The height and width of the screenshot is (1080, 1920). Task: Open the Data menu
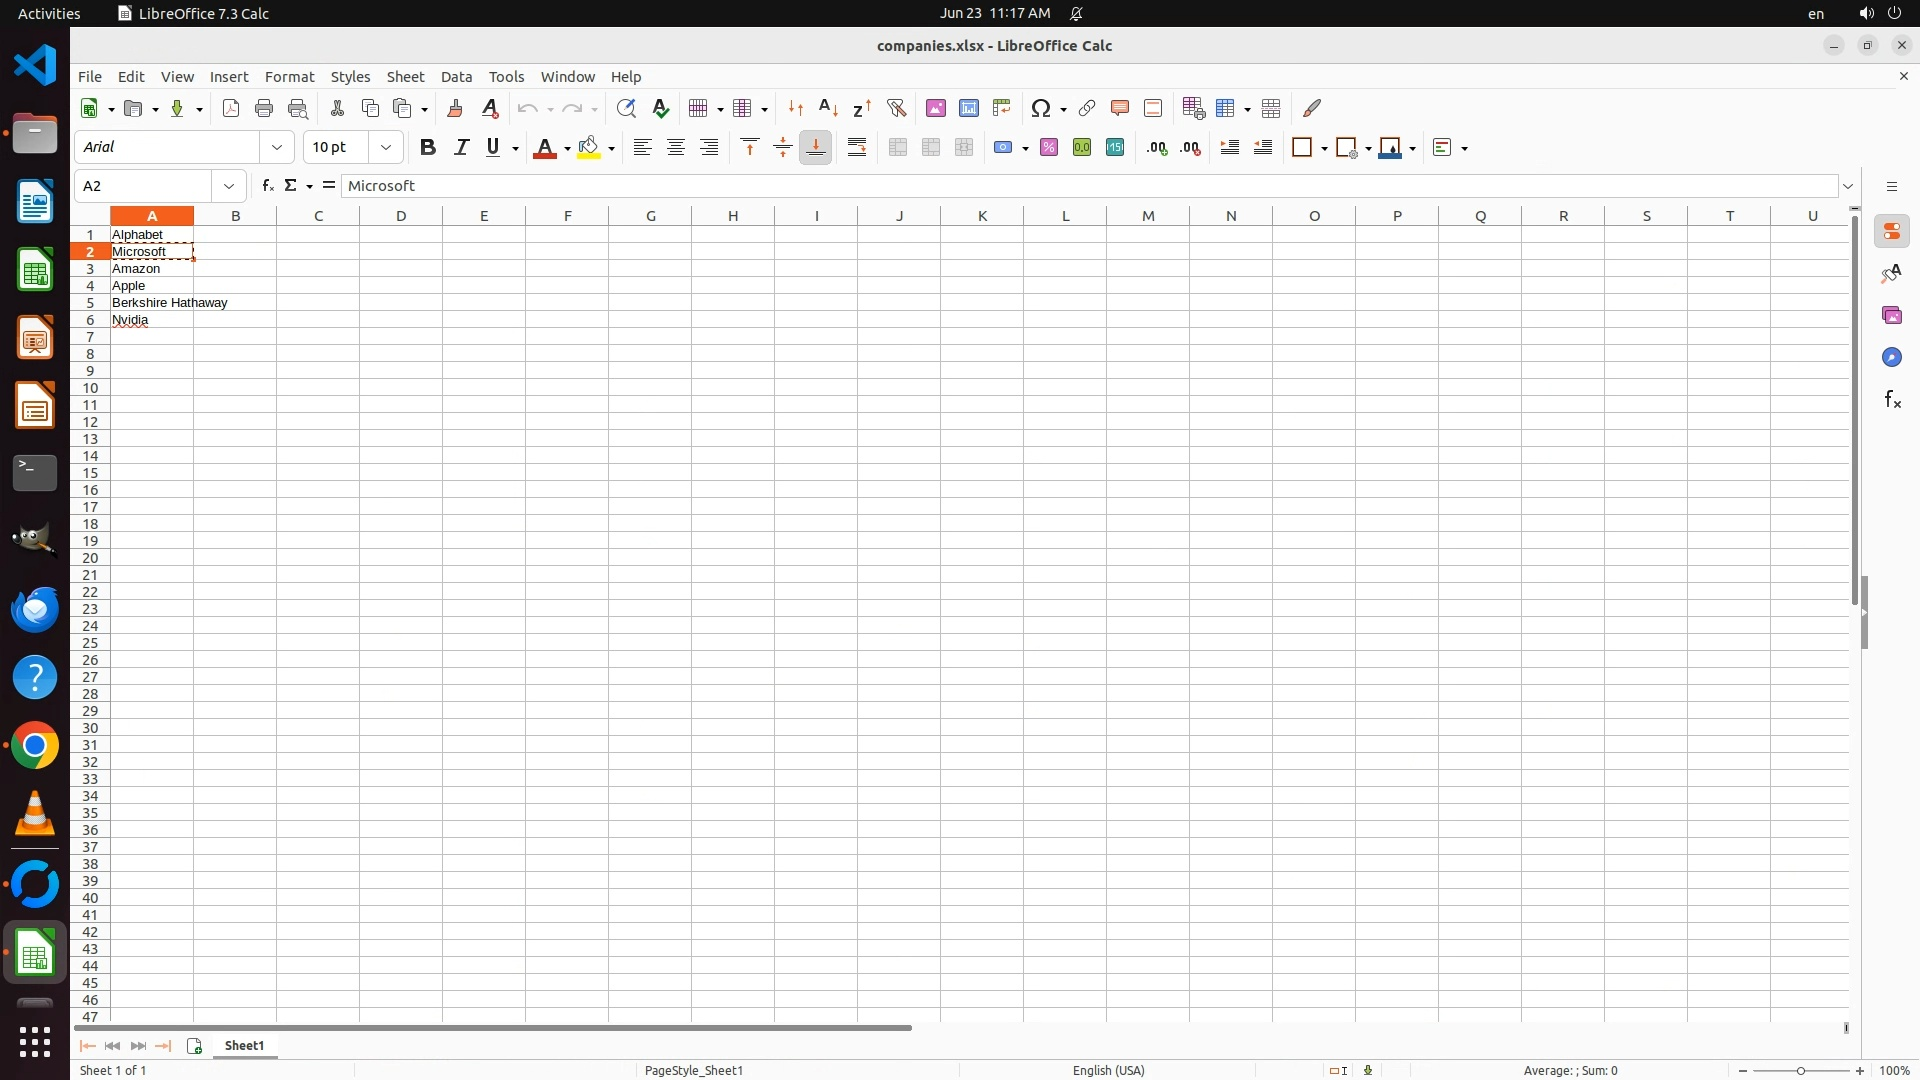(456, 76)
